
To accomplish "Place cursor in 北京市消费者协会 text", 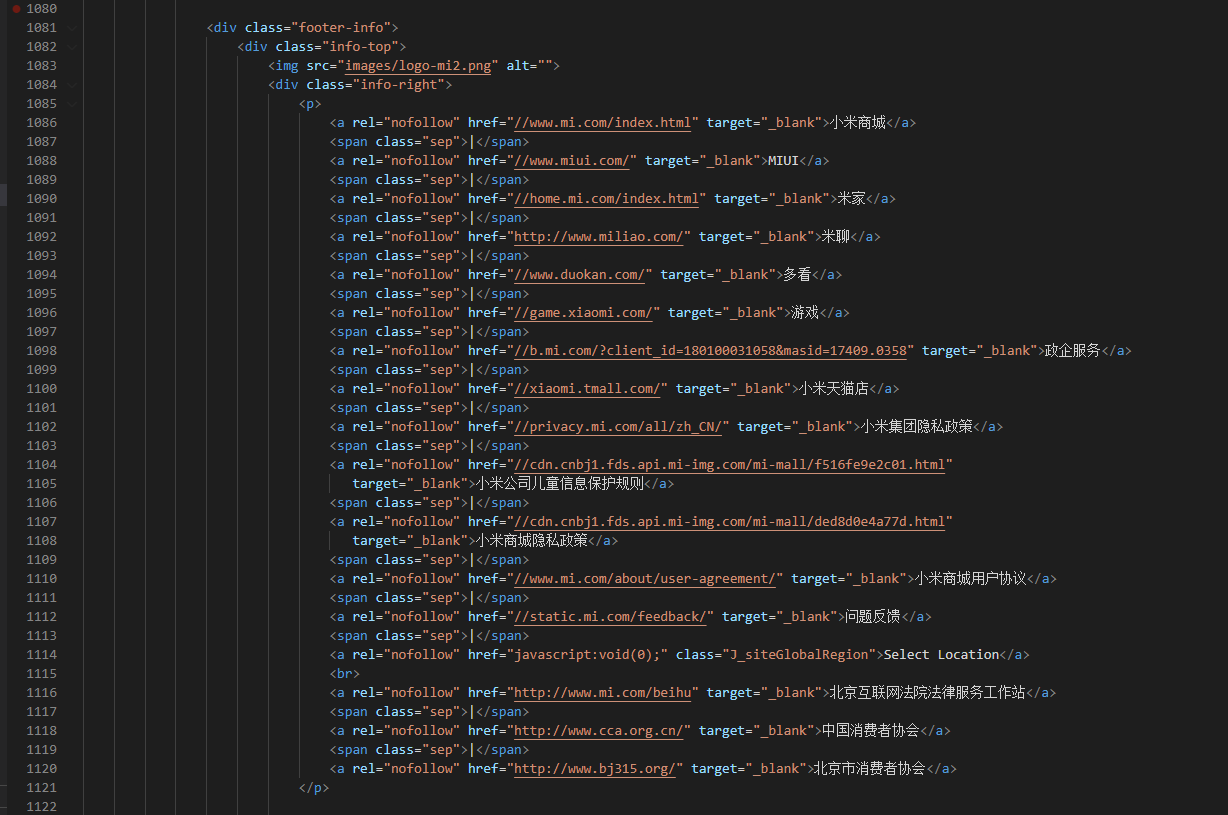I will click(870, 768).
